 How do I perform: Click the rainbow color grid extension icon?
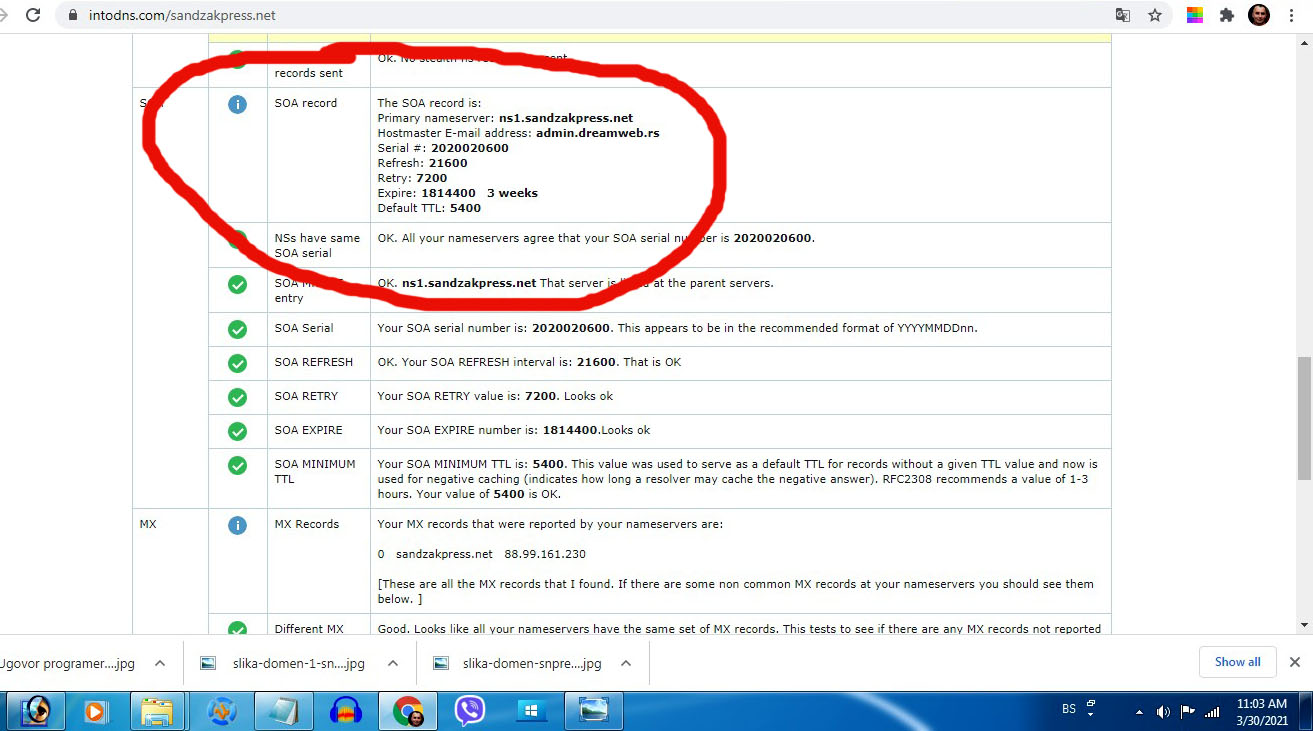[1194, 15]
